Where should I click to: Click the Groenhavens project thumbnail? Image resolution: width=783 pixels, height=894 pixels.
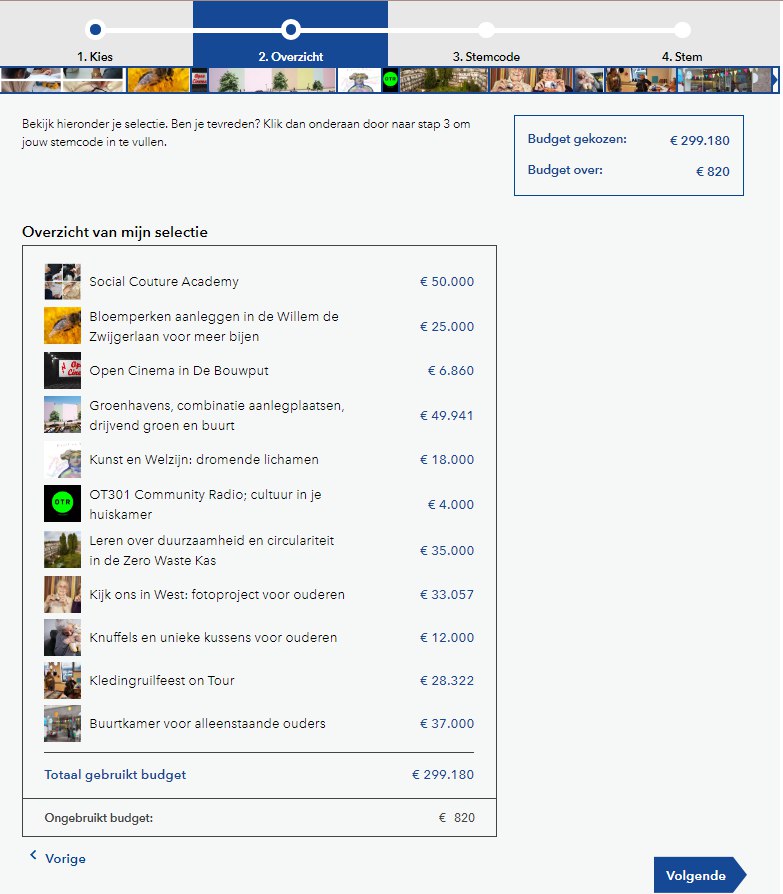pyautogui.click(x=62, y=415)
